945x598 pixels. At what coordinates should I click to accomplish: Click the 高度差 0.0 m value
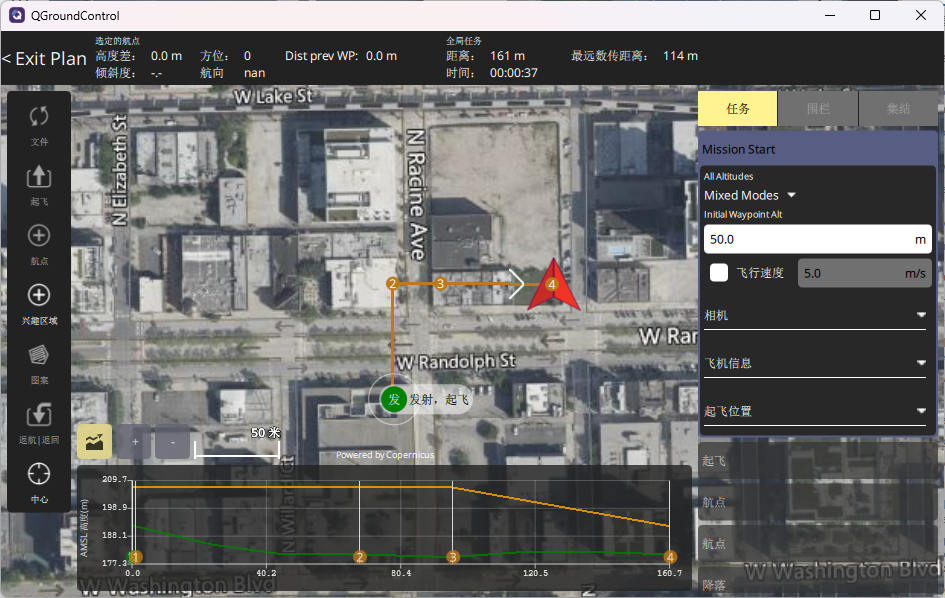pyautogui.click(x=166, y=56)
